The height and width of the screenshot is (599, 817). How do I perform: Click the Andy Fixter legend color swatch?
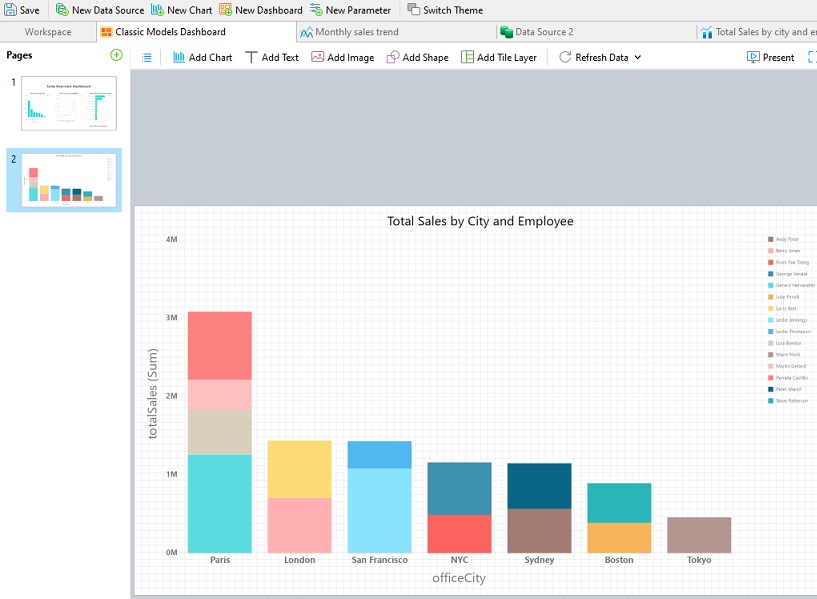(771, 239)
